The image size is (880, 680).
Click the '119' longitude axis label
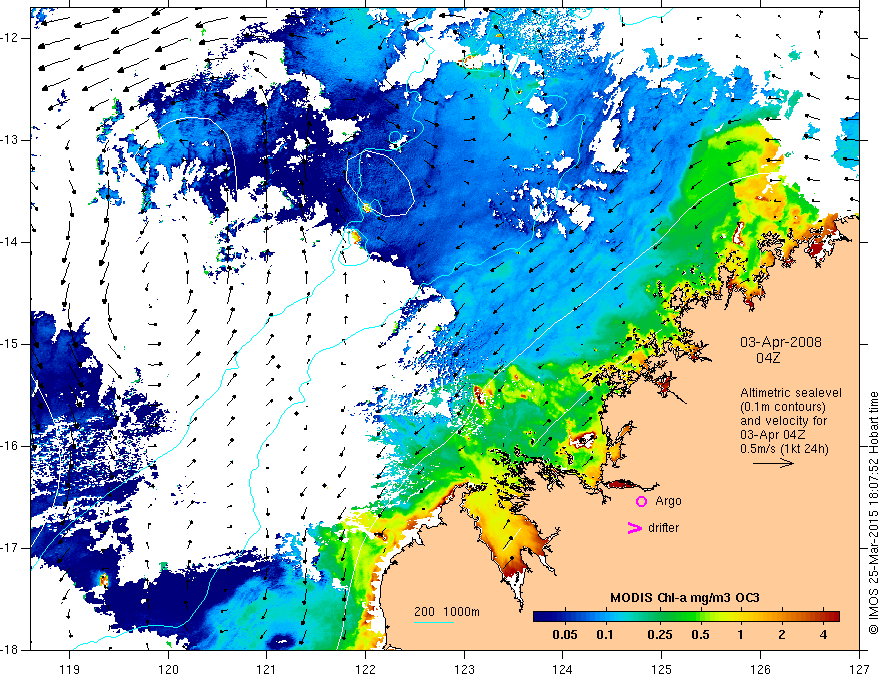coord(70,669)
